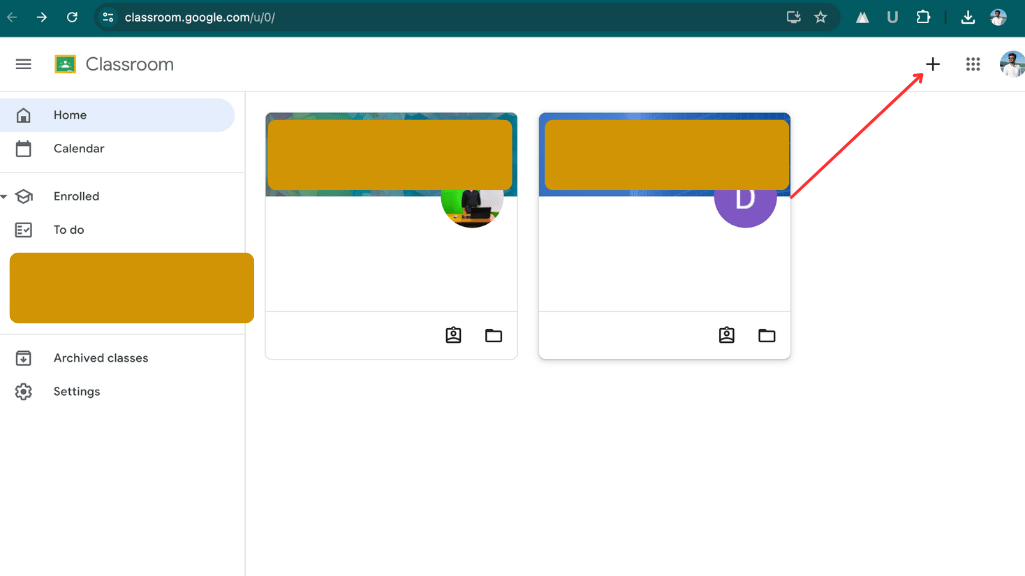The image size is (1025, 576).
Task: Bookmark the page with the star icon
Action: tap(820, 17)
